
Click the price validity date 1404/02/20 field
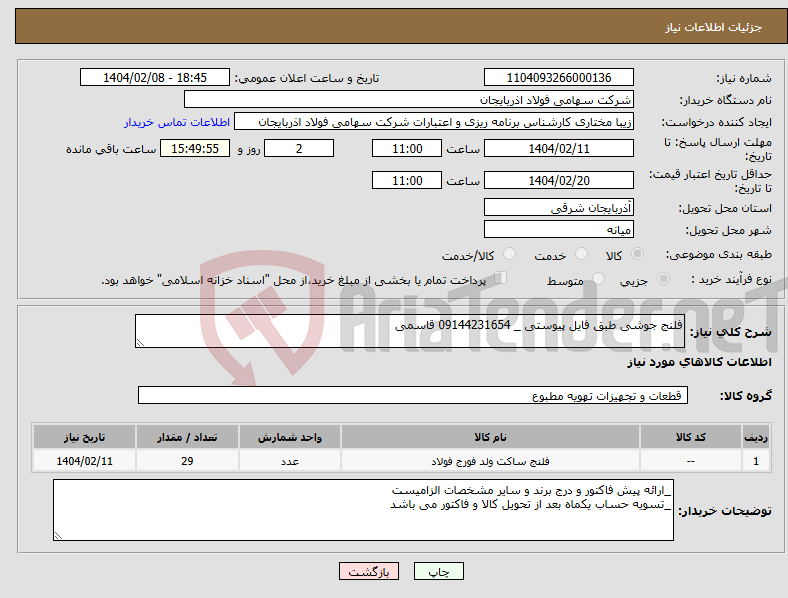(x=558, y=180)
